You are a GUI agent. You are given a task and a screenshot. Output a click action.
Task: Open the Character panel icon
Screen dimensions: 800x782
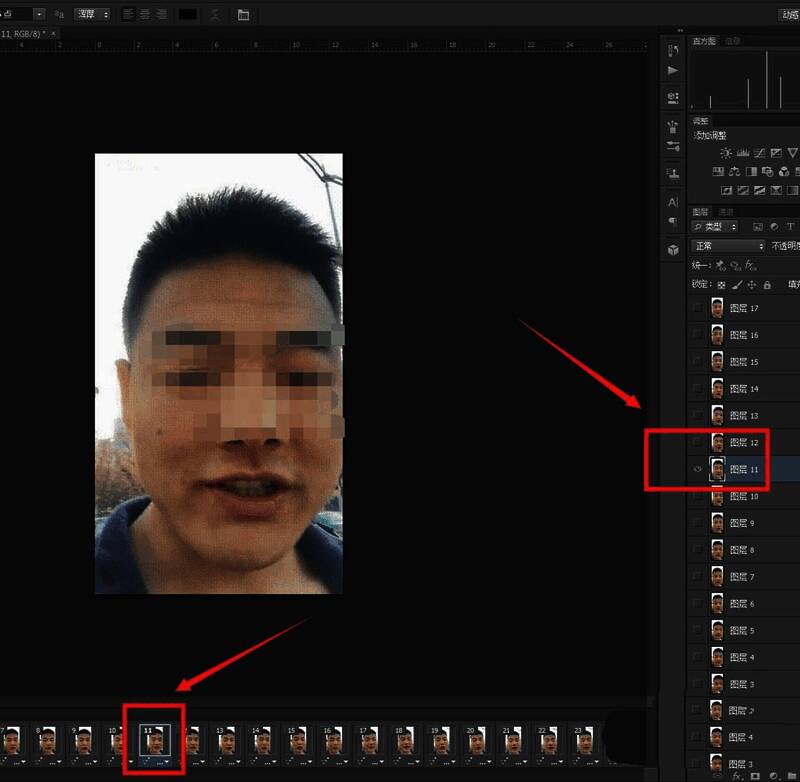[x=673, y=203]
